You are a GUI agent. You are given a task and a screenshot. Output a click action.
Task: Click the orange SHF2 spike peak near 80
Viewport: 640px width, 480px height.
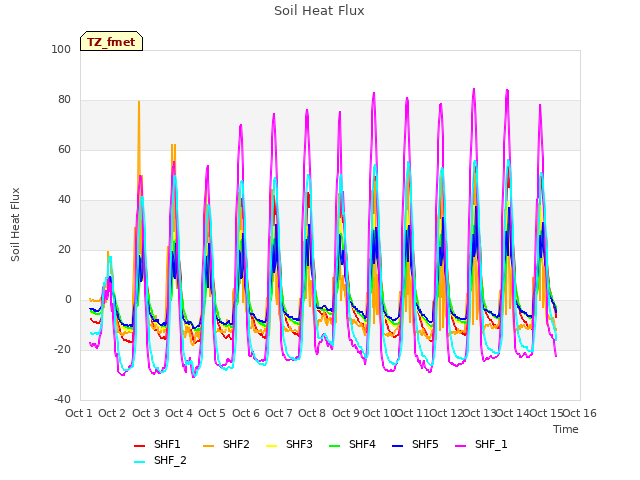[139, 102]
